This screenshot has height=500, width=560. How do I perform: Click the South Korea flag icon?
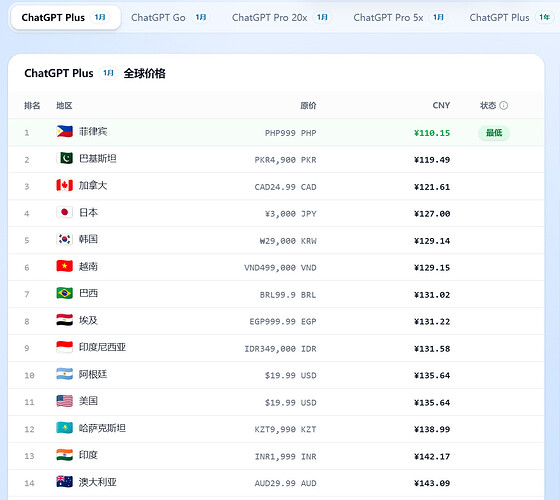click(65, 239)
